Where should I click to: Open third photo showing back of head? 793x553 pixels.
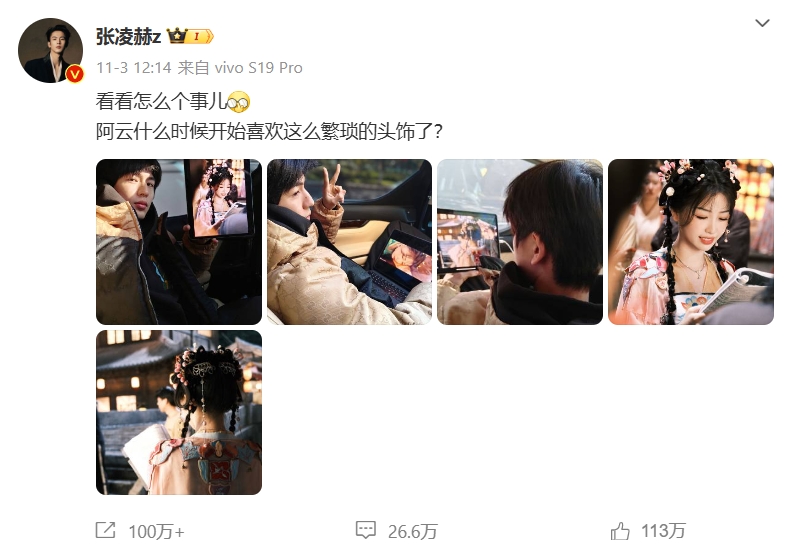tap(520, 242)
